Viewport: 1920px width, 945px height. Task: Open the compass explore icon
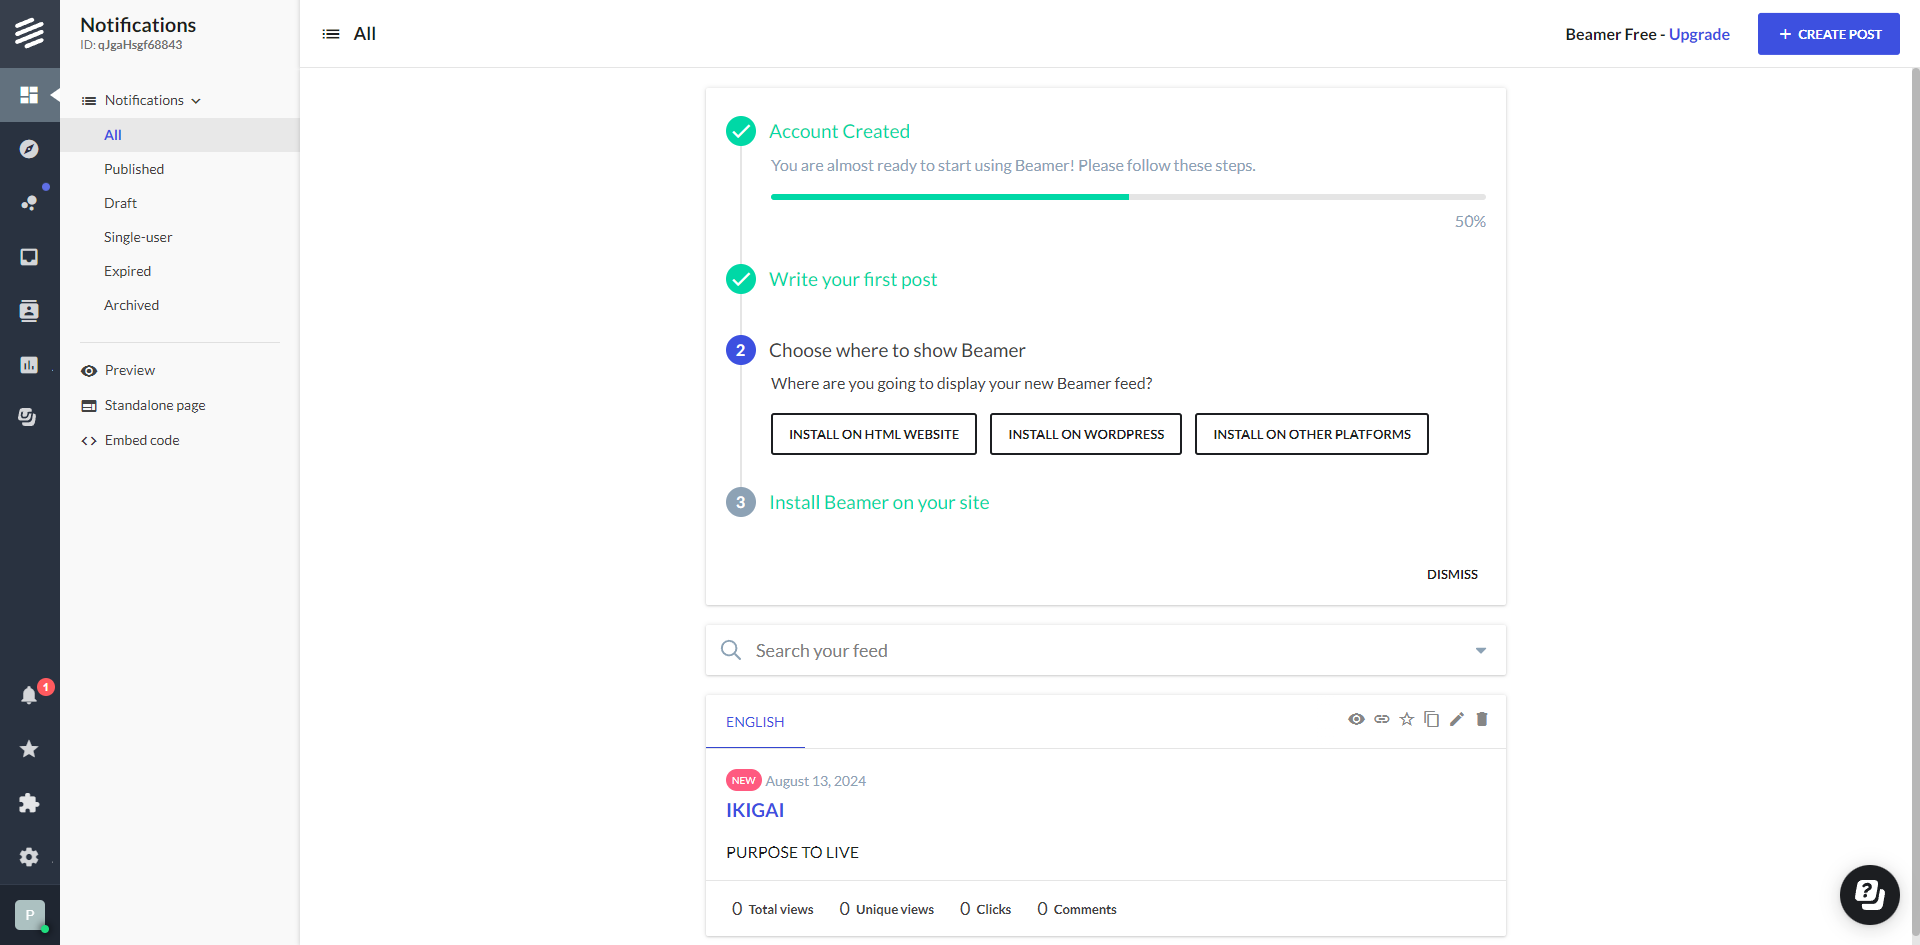(x=29, y=149)
